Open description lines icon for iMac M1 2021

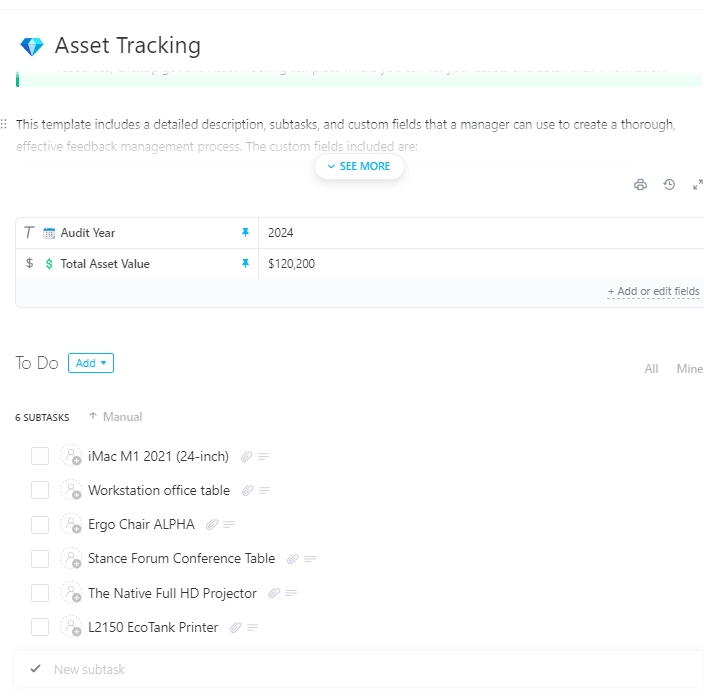point(264,457)
